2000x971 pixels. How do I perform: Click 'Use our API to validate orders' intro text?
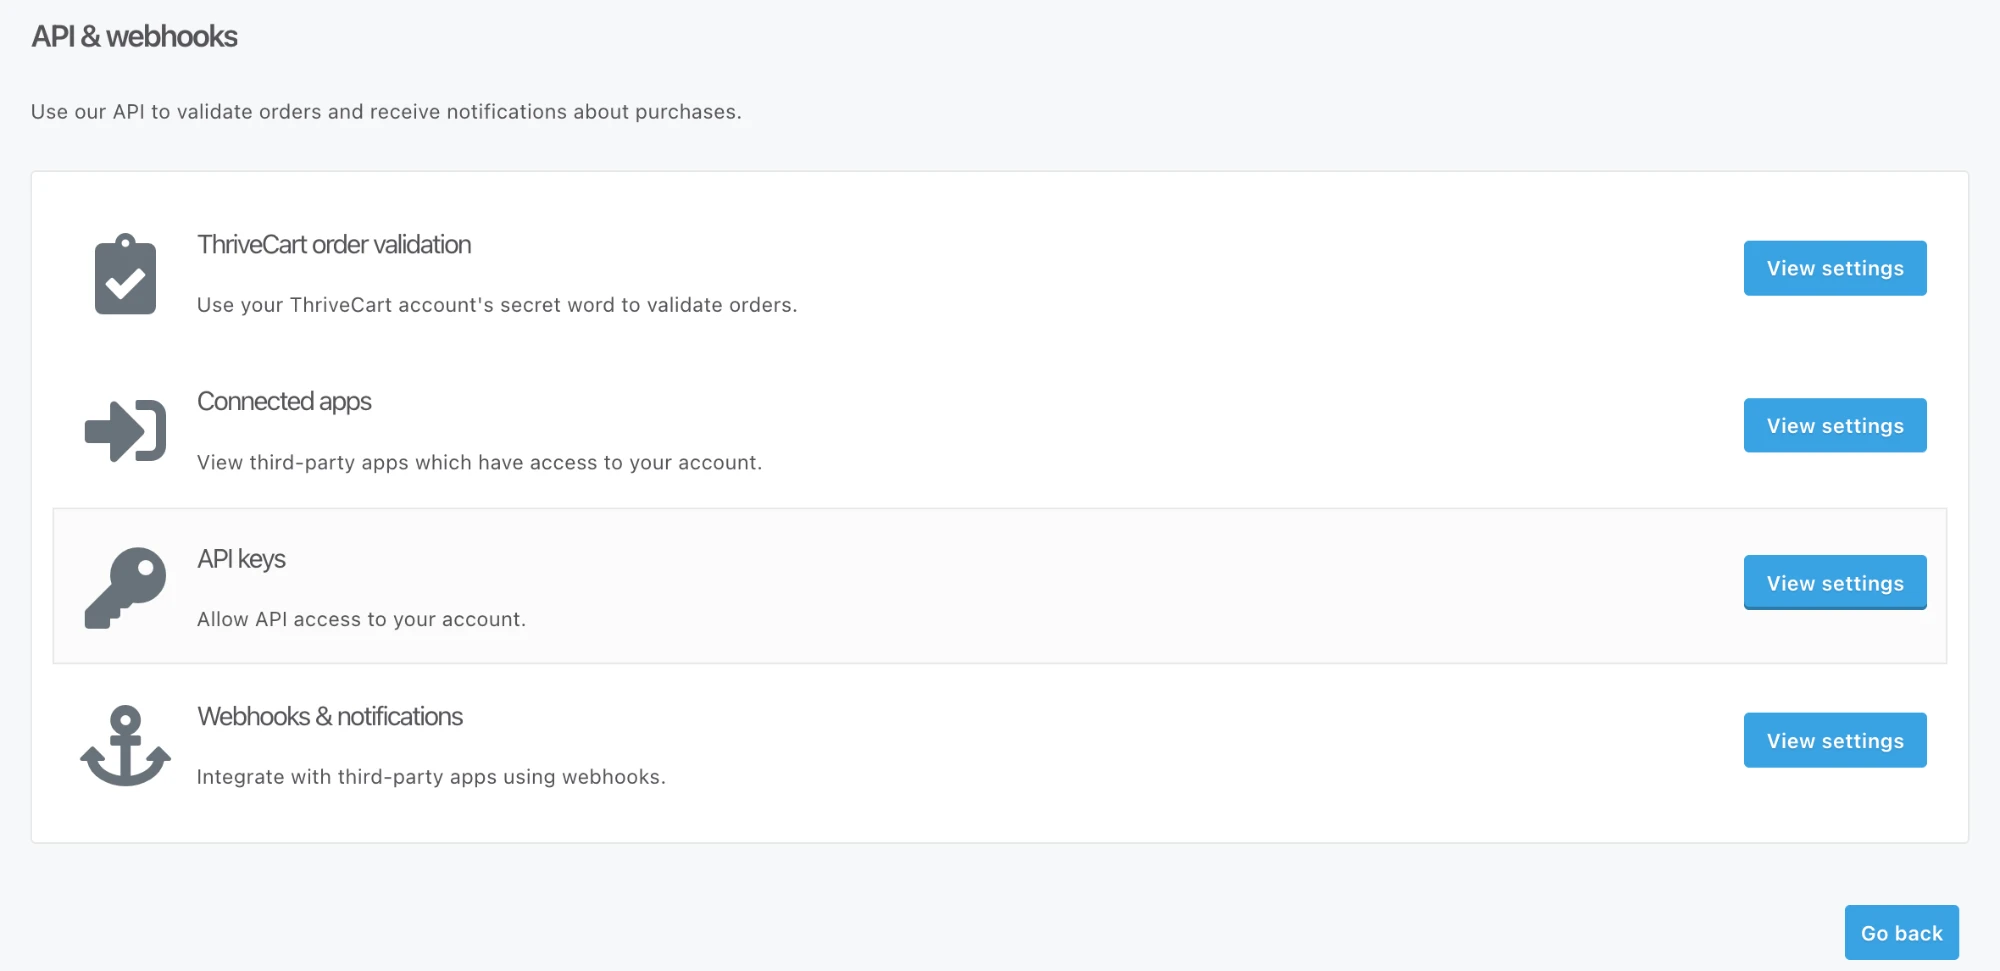[x=386, y=112]
